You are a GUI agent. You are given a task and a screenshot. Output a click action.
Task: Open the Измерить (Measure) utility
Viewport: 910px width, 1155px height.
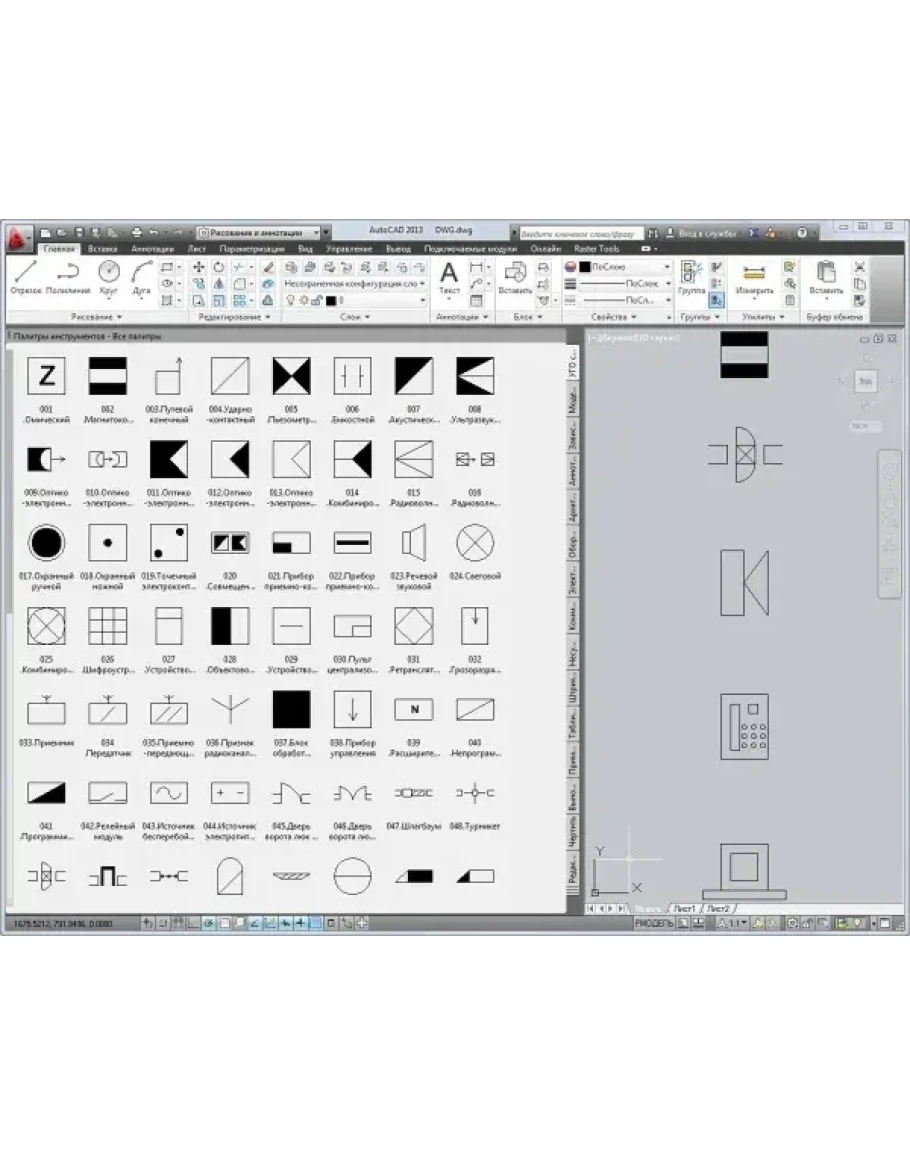click(x=754, y=277)
